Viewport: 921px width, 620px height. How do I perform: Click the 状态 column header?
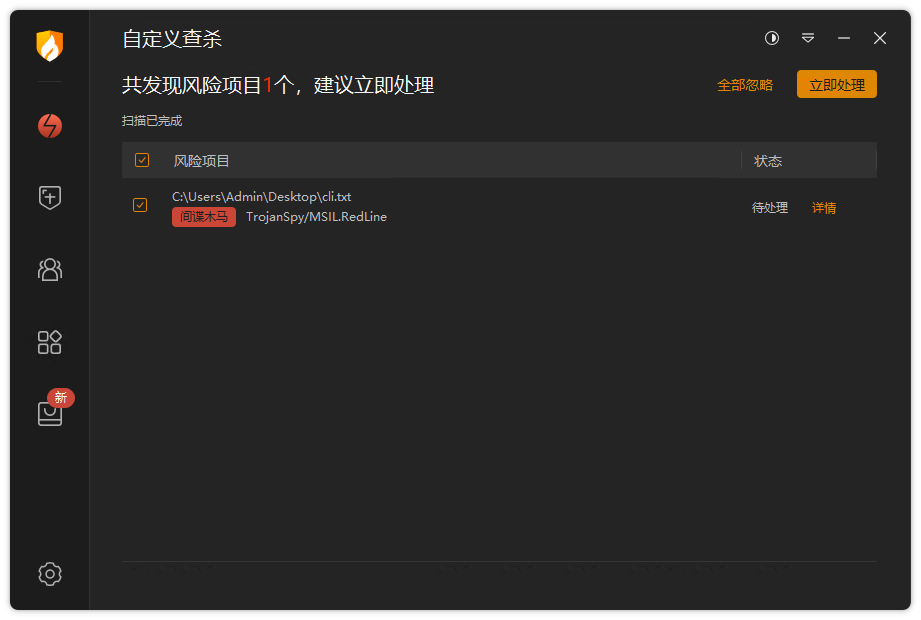pyautogui.click(x=767, y=160)
